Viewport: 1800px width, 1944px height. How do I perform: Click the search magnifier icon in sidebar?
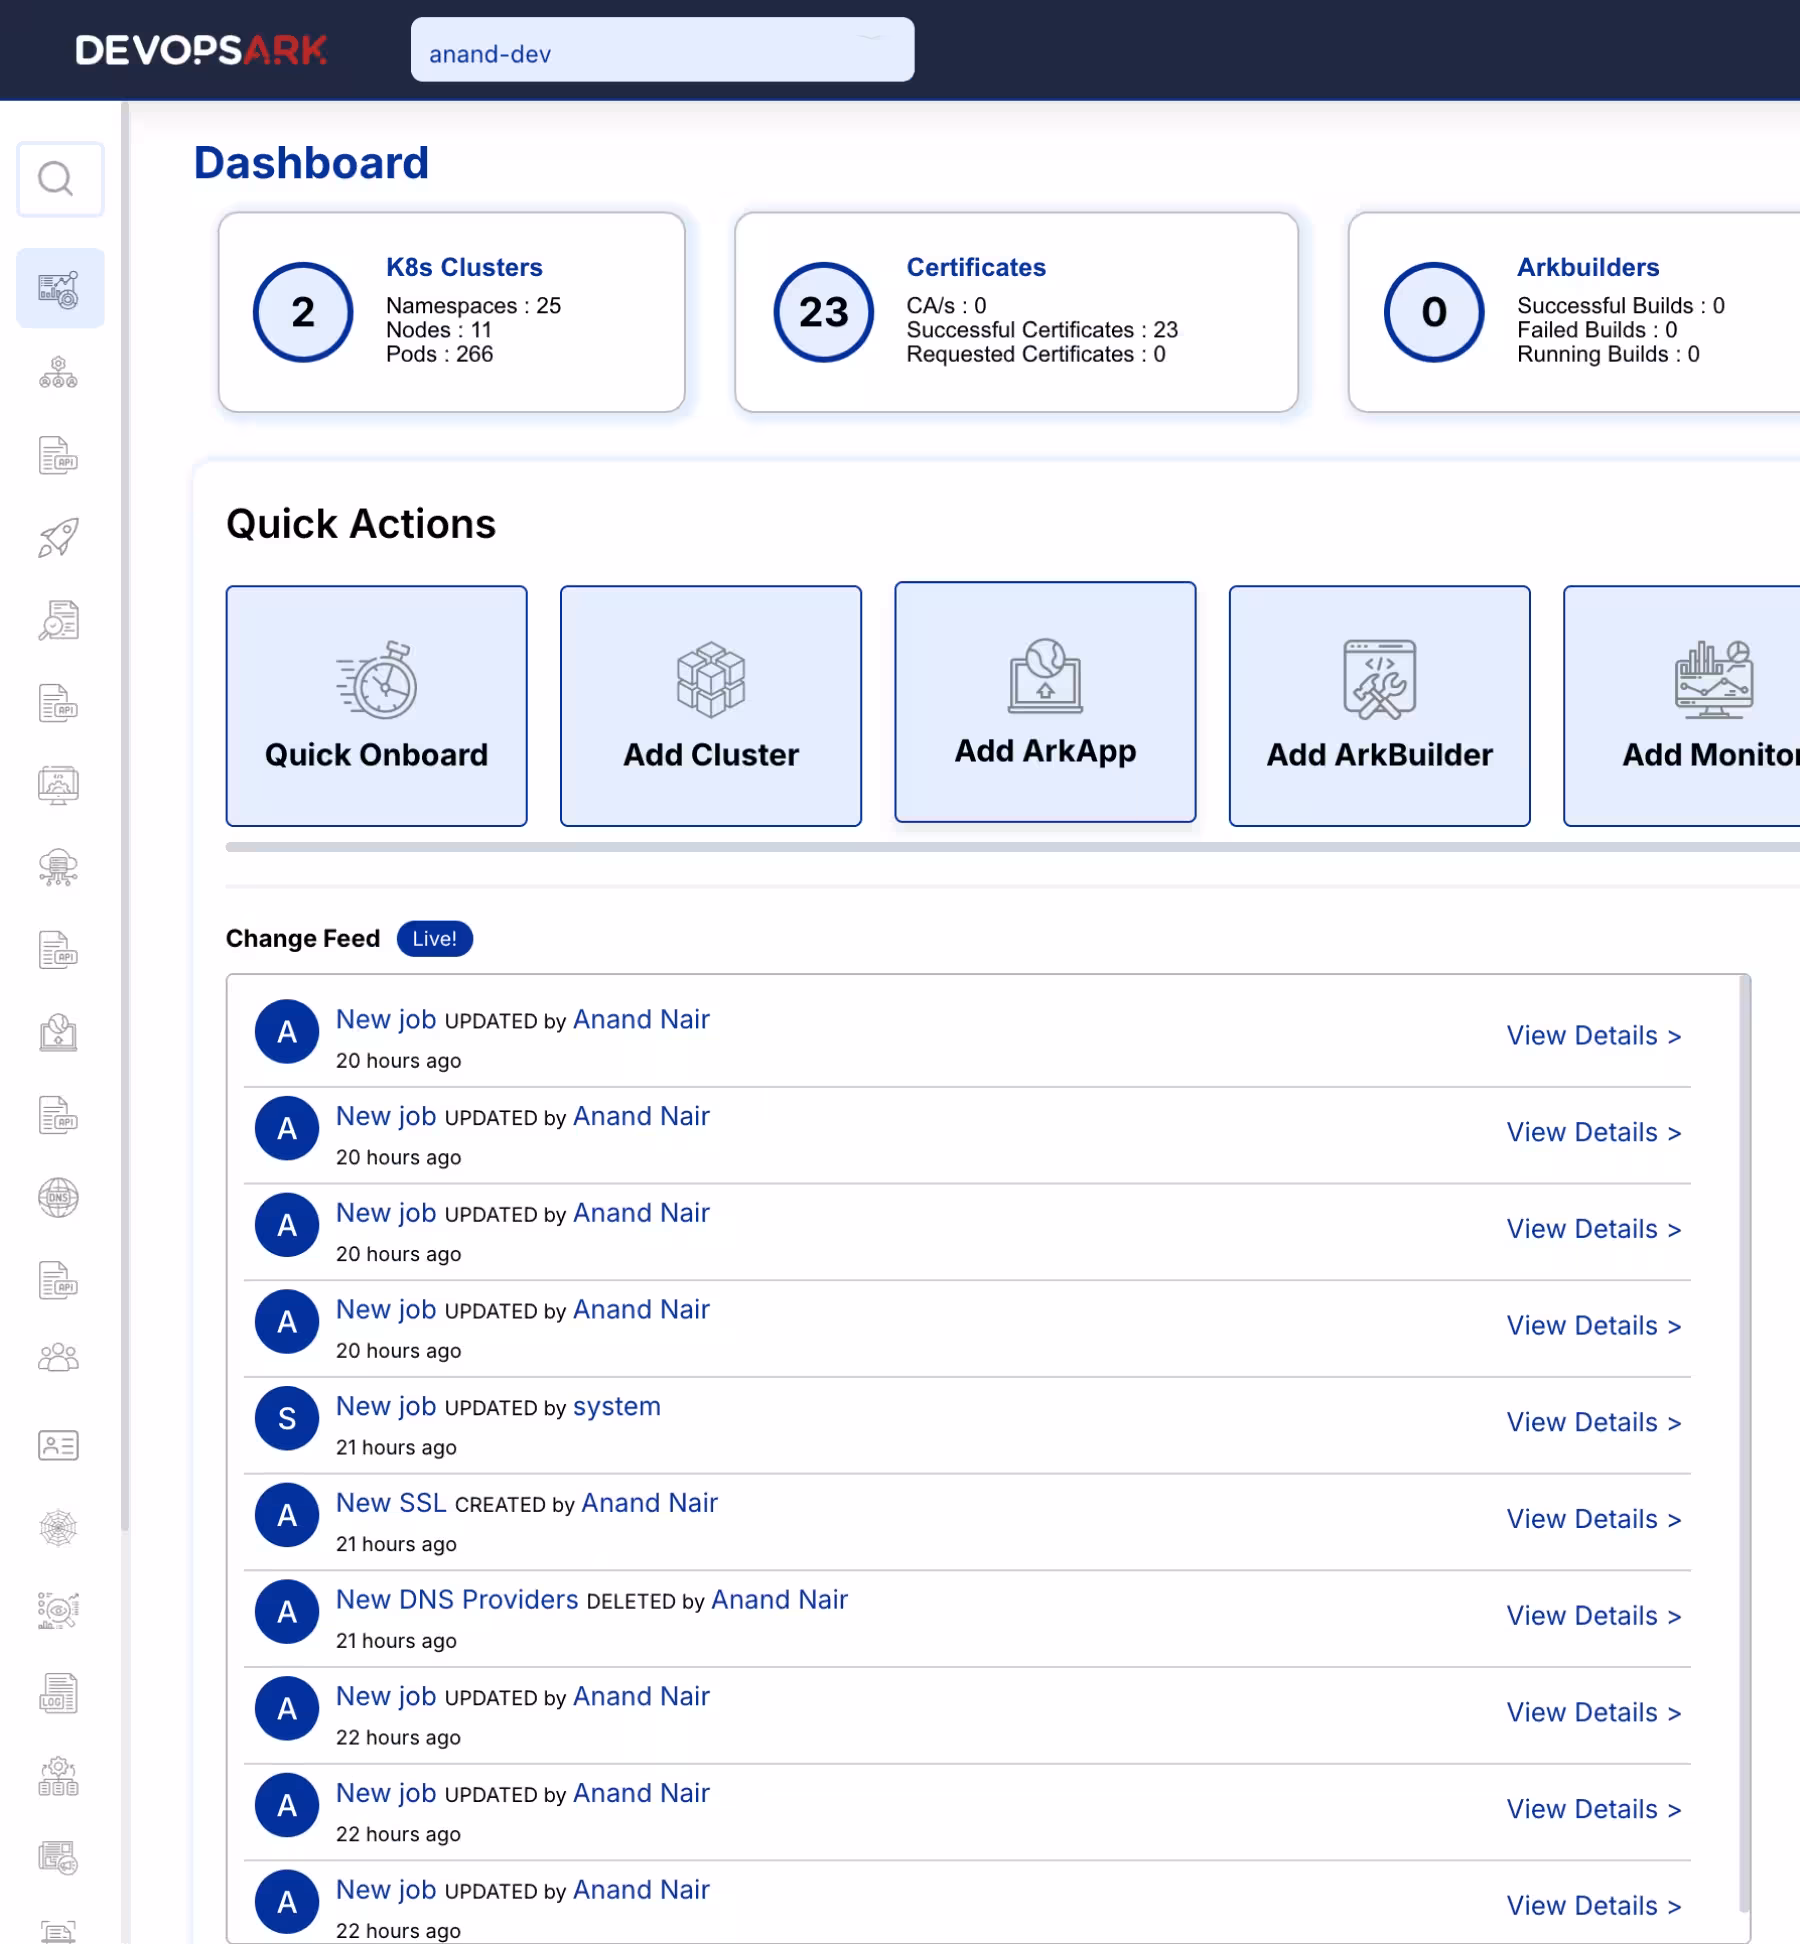(x=58, y=180)
